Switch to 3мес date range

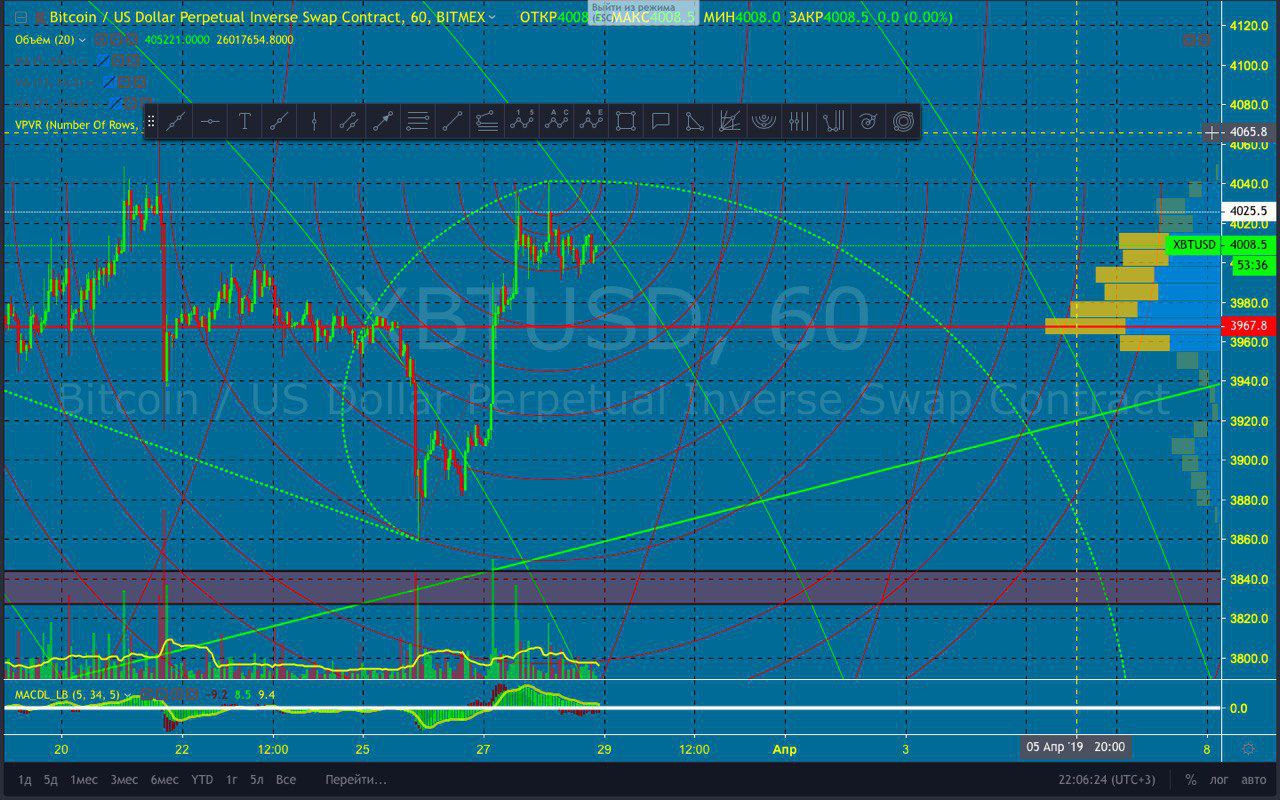tap(124, 780)
